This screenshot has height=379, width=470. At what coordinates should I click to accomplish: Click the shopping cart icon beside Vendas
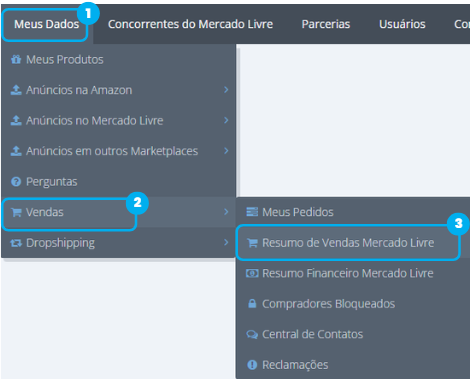[16, 212]
